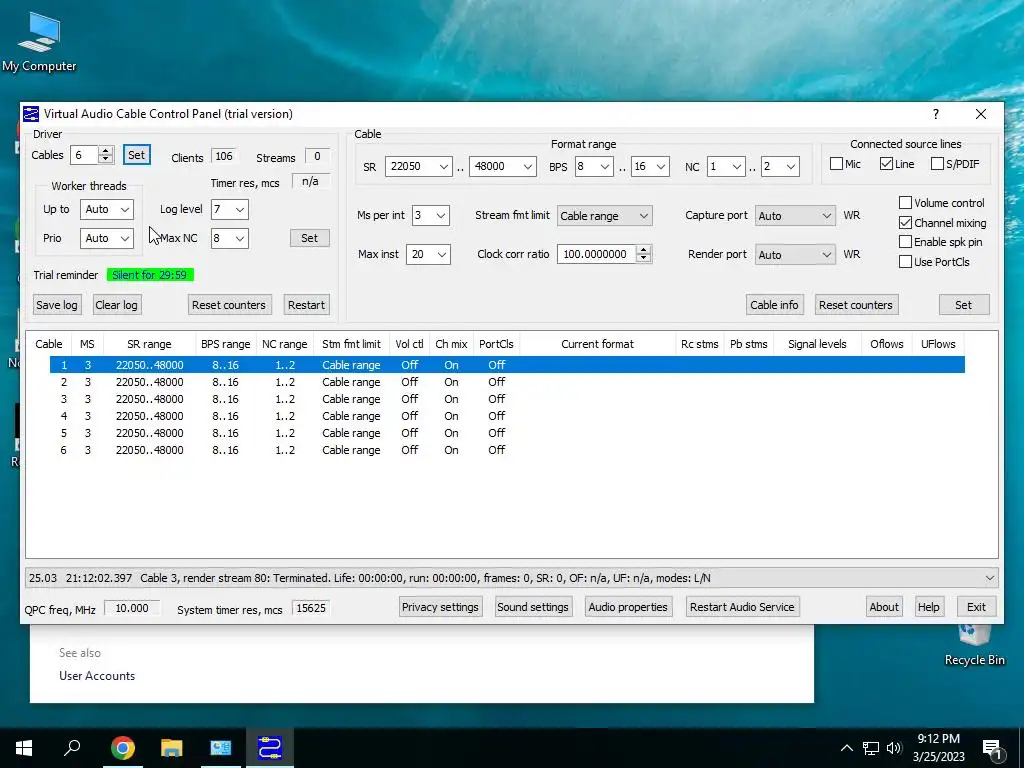Switch to Control Panel taskbar icon

tap(221, 748)
